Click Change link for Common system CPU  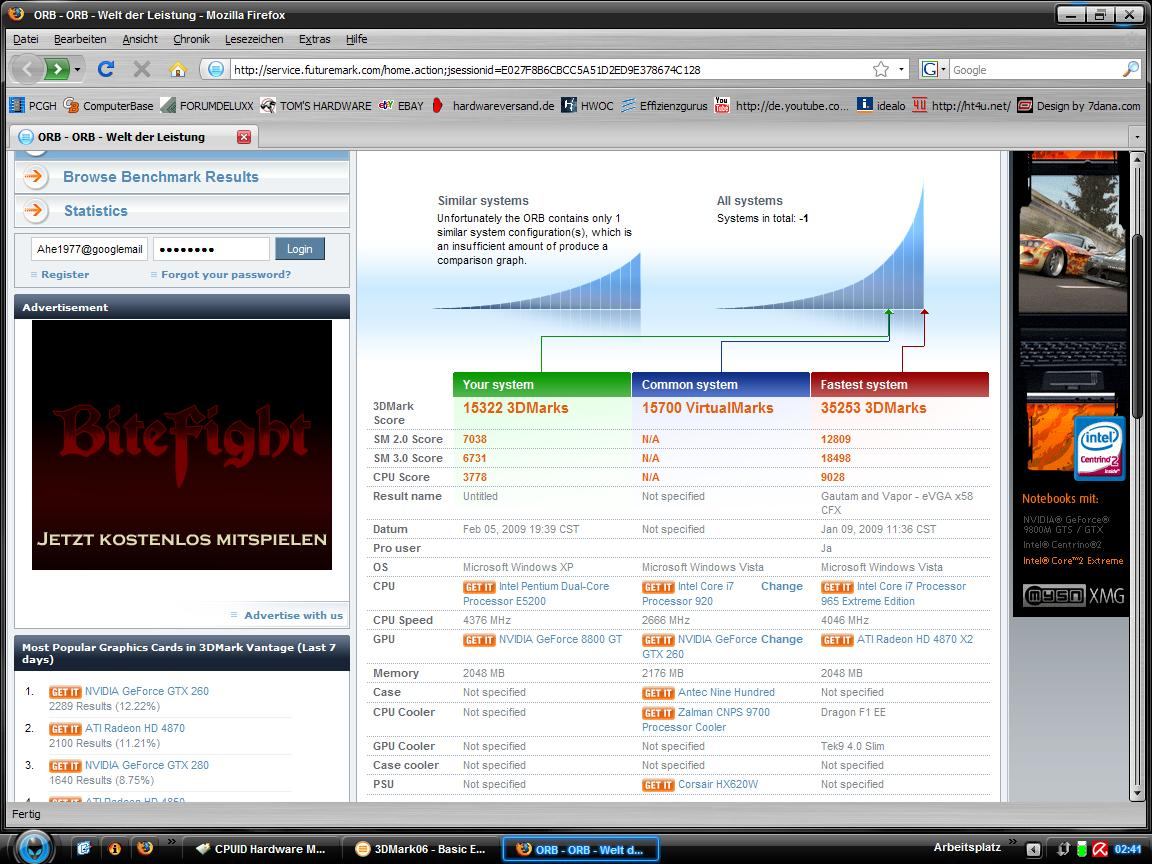point(782,586)
